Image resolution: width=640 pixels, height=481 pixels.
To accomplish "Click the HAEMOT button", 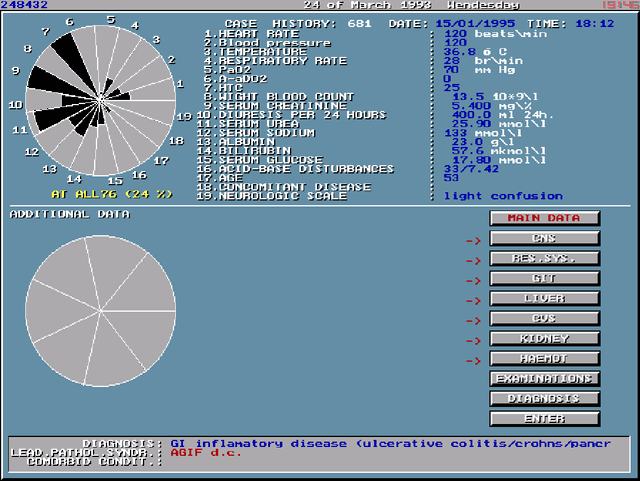I will (544, 358).
